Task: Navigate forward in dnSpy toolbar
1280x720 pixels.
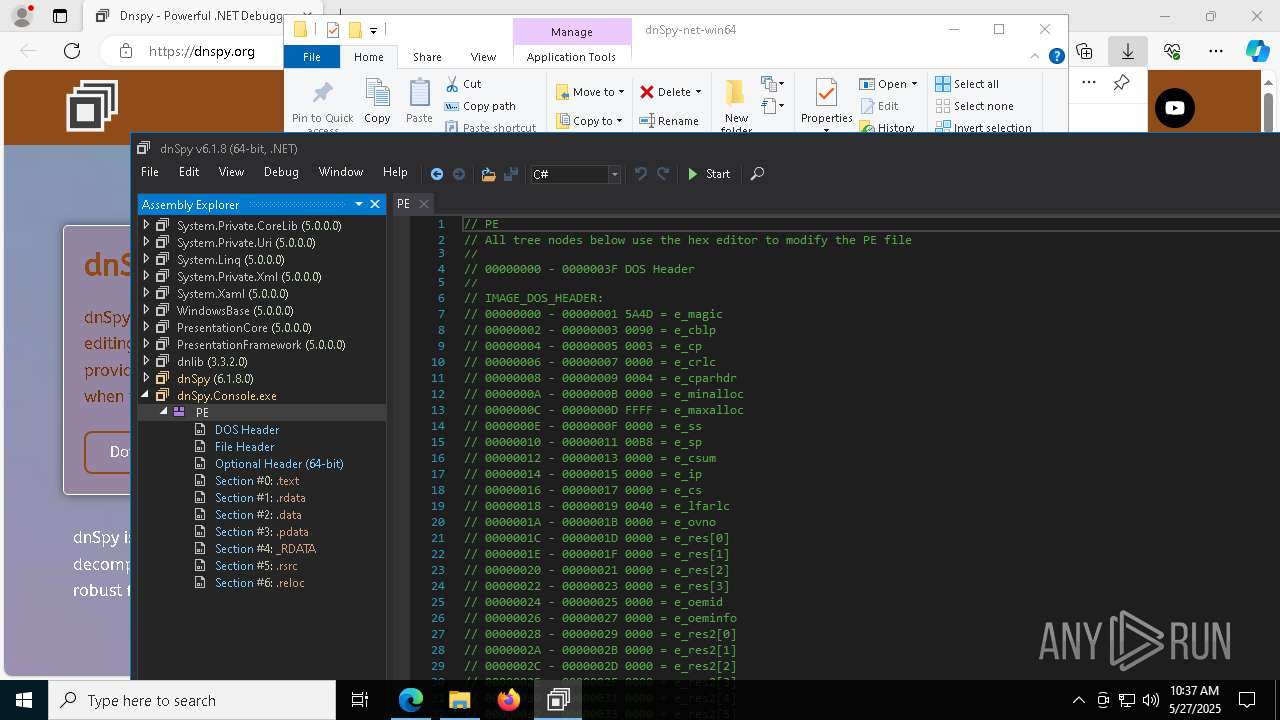Action: pyautogui.click(x=459, y=174)
